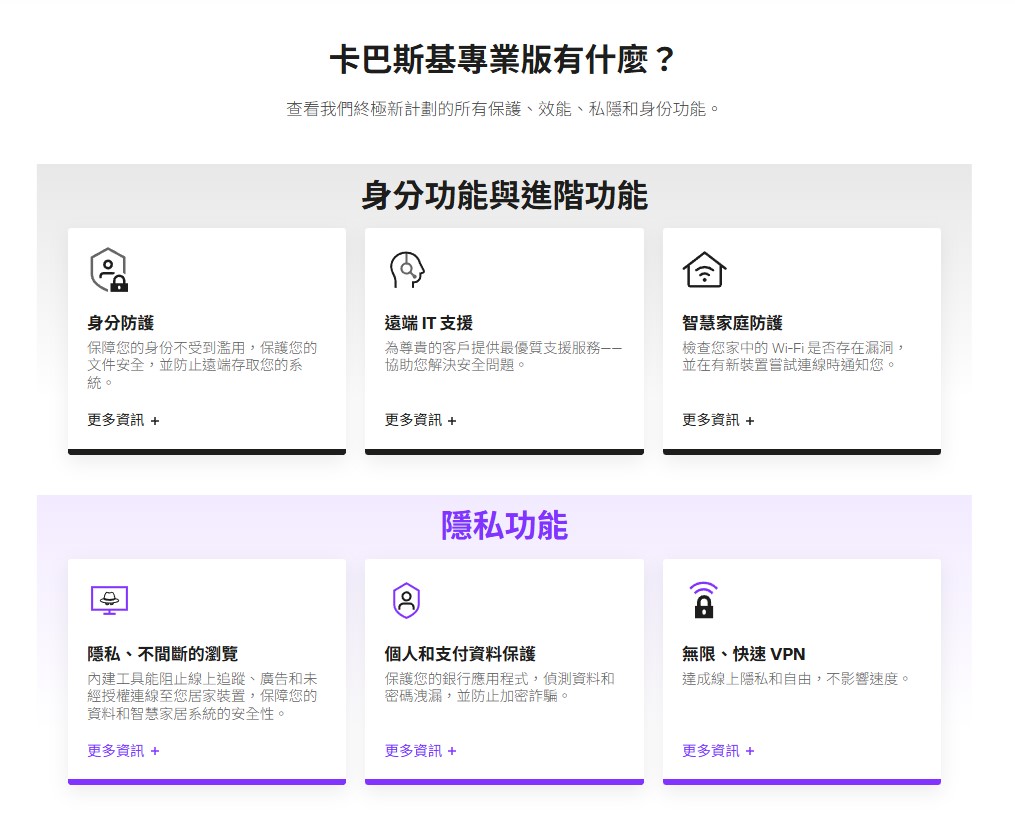
Task: Click the VPN padlock Wi-Fi icon
Action: (704, 600)
